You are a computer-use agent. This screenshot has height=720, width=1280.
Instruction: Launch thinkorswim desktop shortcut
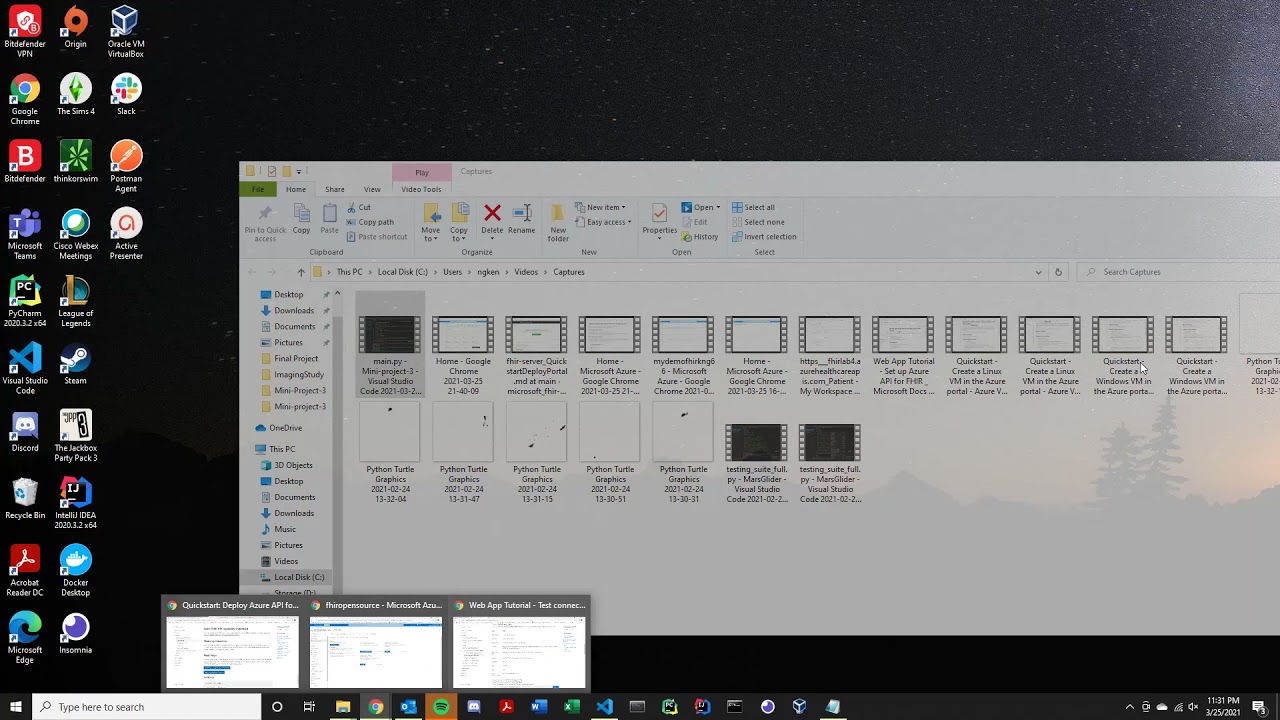pos(75,161)
